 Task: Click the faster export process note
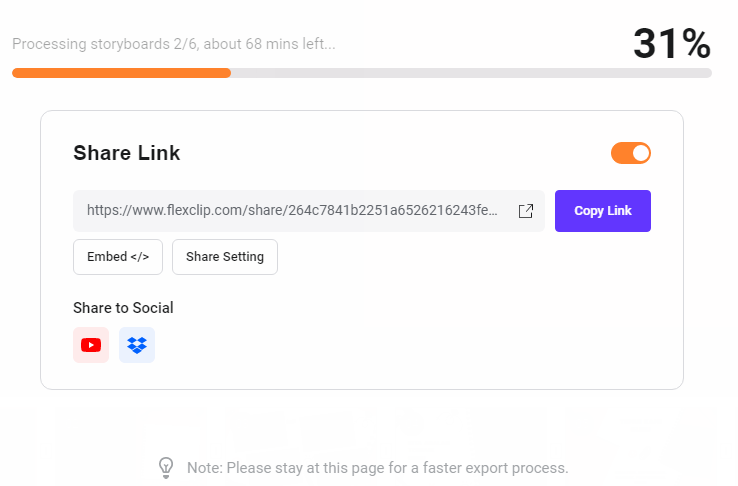point(377,468)
